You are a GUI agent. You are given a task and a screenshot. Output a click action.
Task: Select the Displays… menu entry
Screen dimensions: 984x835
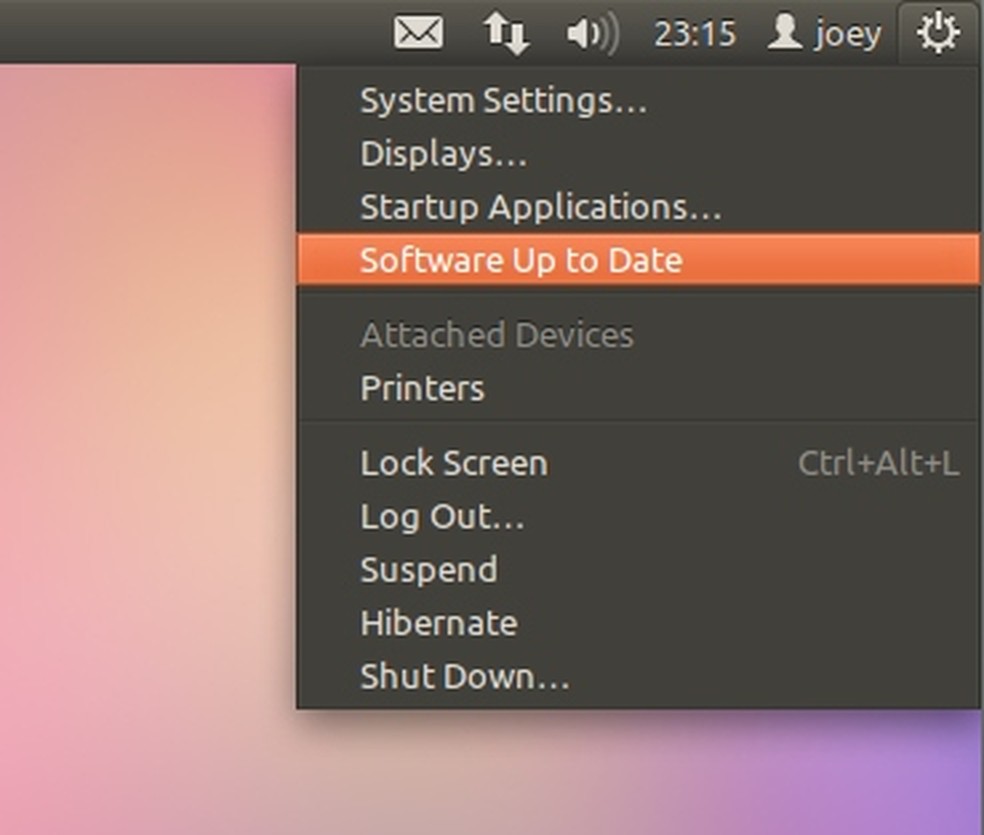(x=443, y=154)
